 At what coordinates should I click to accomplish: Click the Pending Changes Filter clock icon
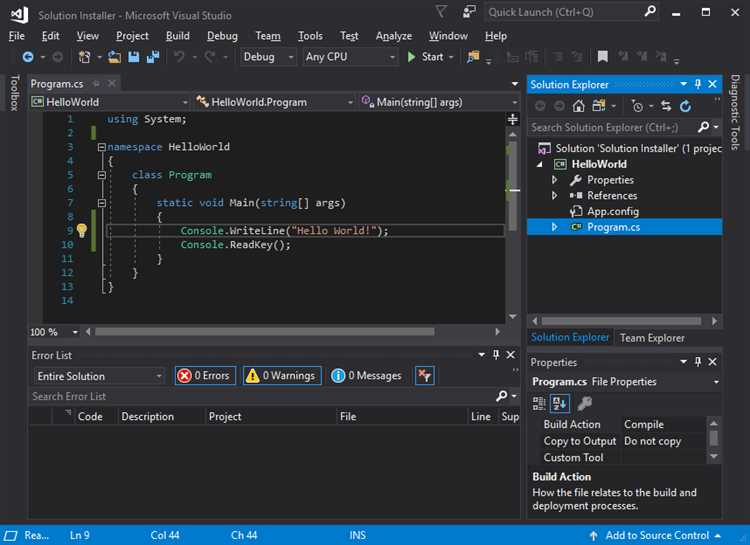[637, 106]
